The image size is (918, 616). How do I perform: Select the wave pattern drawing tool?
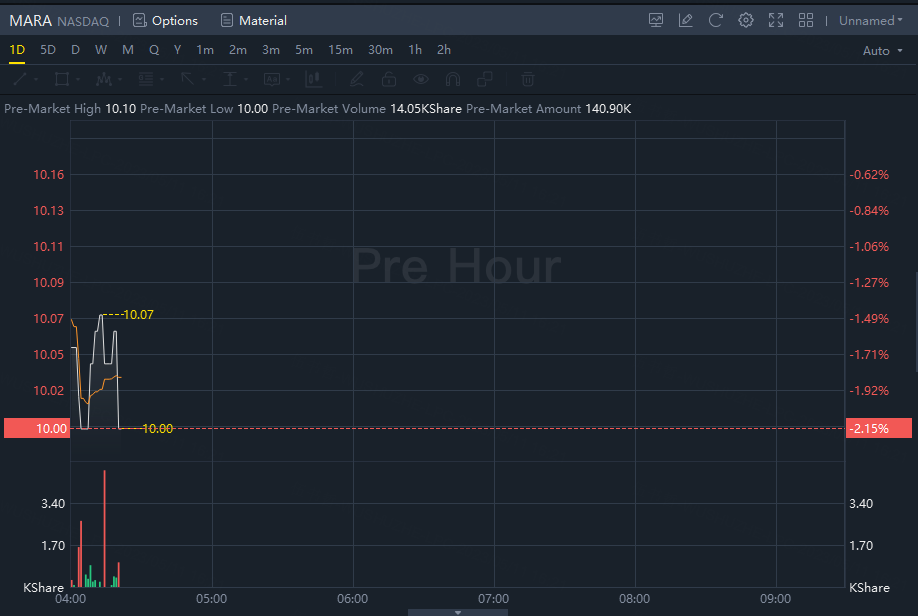tap(104, 79)
